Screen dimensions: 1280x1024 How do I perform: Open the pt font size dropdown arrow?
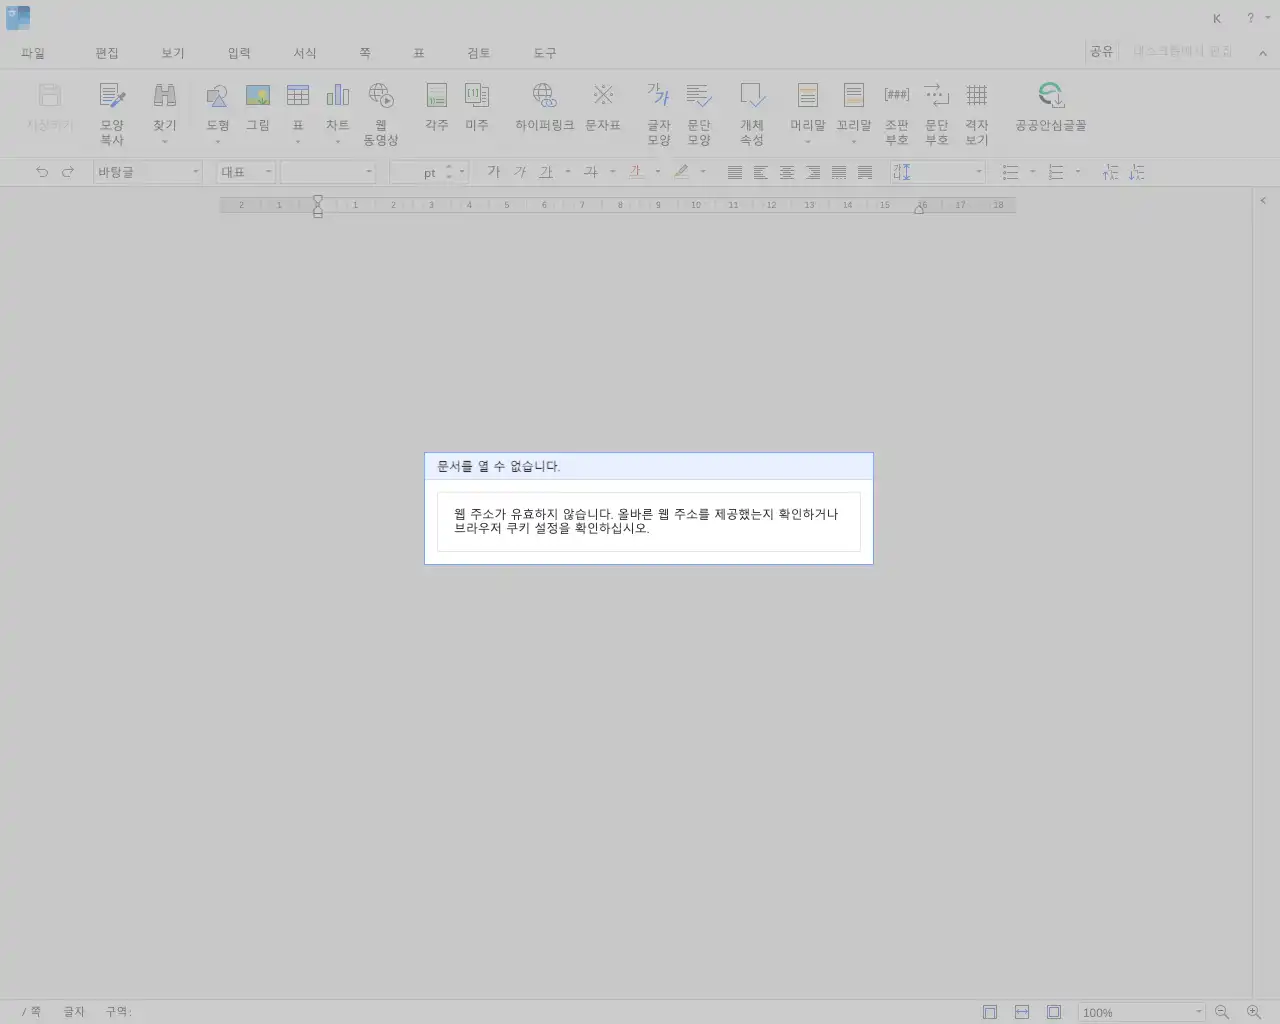click(462, 172)
